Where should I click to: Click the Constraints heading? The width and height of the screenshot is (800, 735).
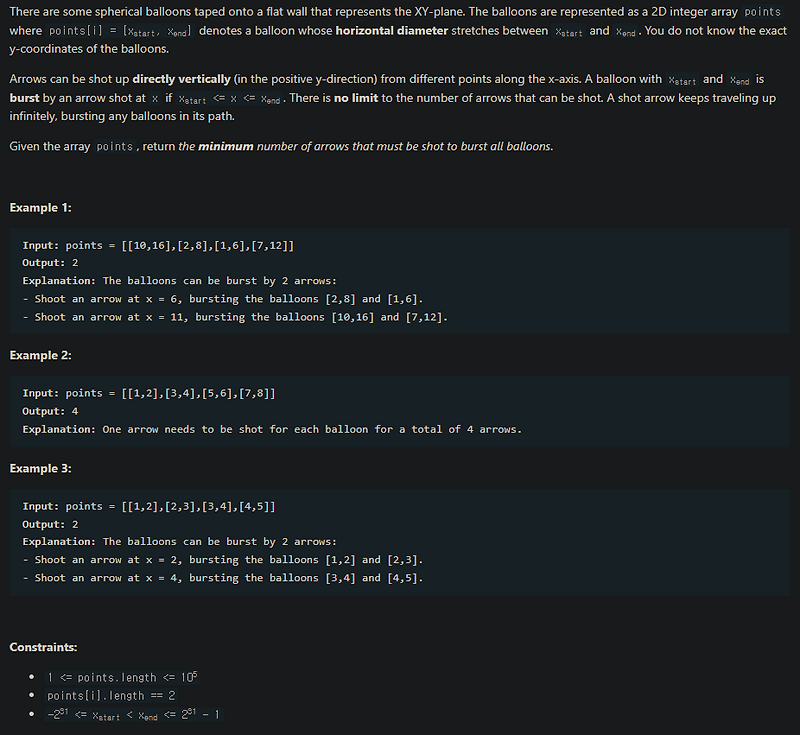[x=43, y=647]
